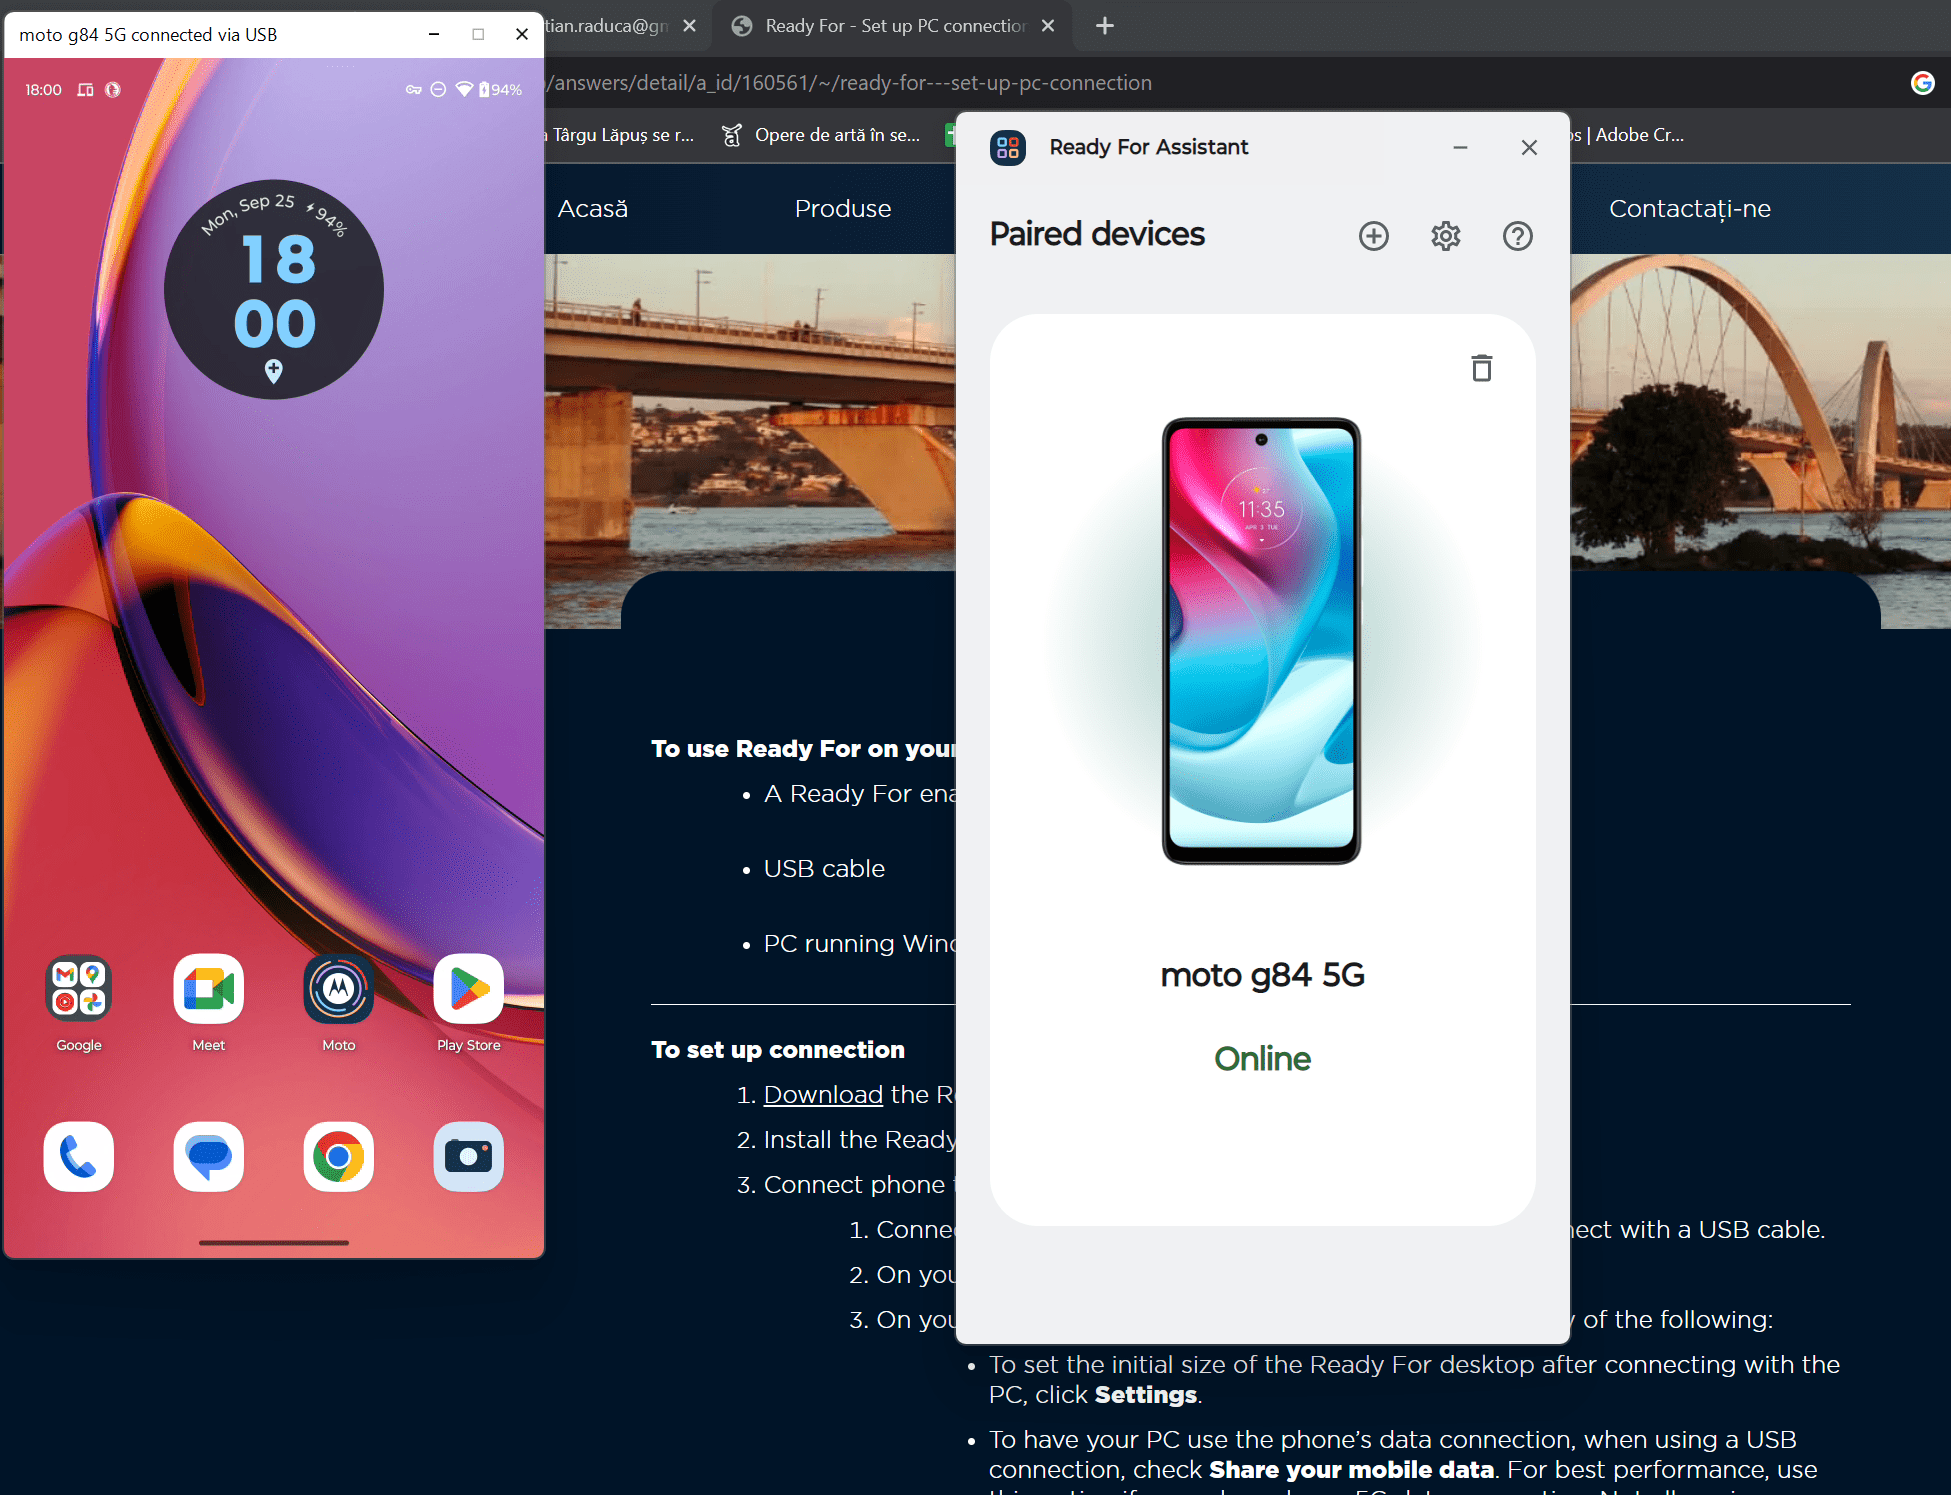Screen dimensions: 1951x1495
Task: Launch the Moto app
Action: [338, 989]
